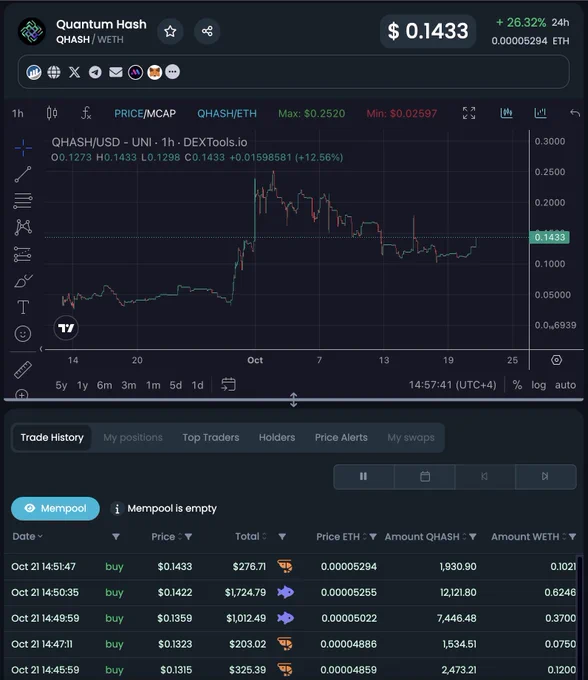Open Price column filter
Image resolution: width=588 pixels, height=680 pixels.
click(x=188, y=537)
